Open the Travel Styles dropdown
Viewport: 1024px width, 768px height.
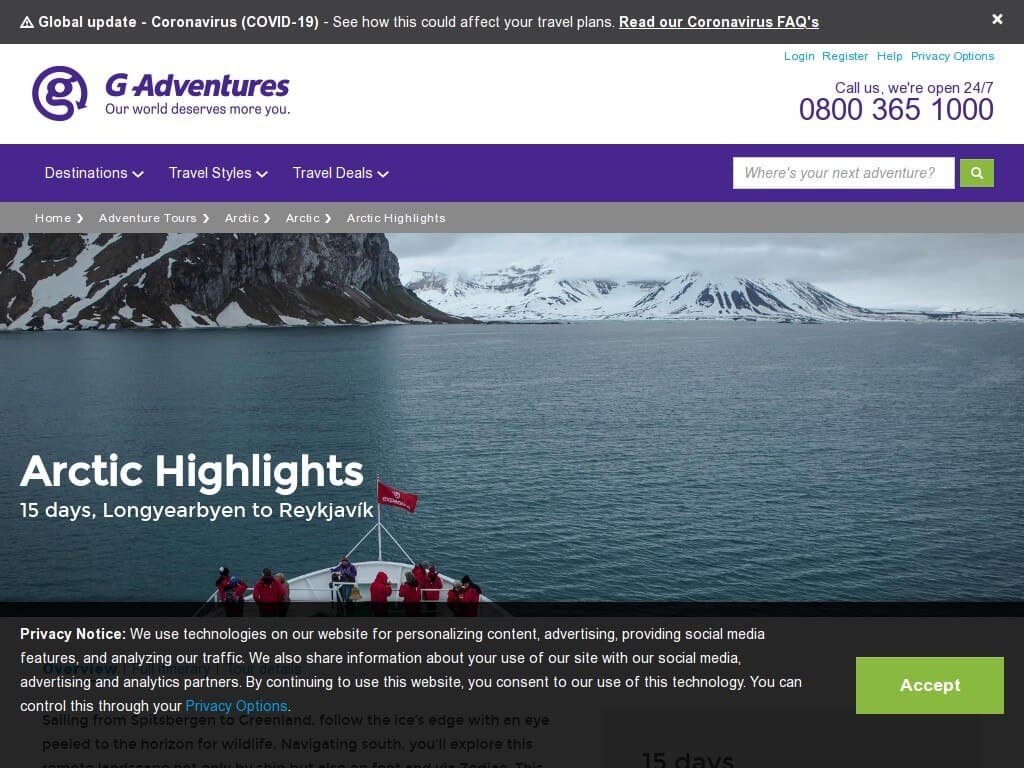pyautogui.click(x=218, y=173)
